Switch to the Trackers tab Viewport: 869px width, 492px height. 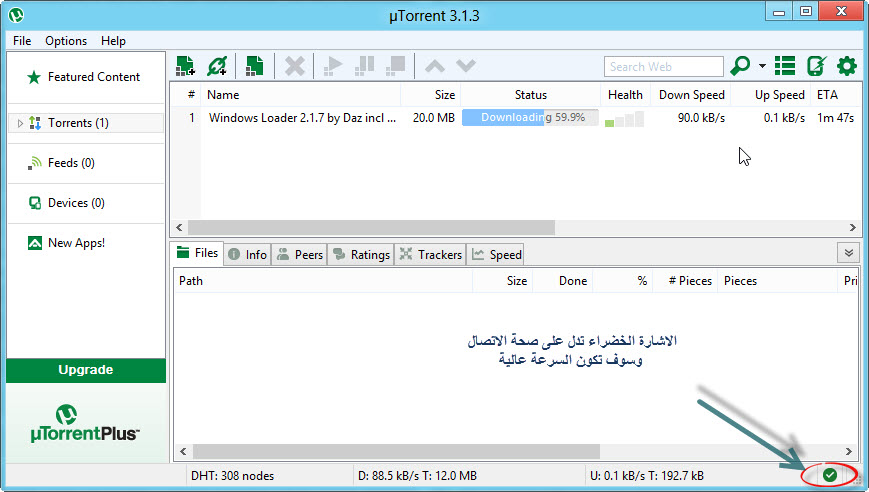click(x=431, y=255)
